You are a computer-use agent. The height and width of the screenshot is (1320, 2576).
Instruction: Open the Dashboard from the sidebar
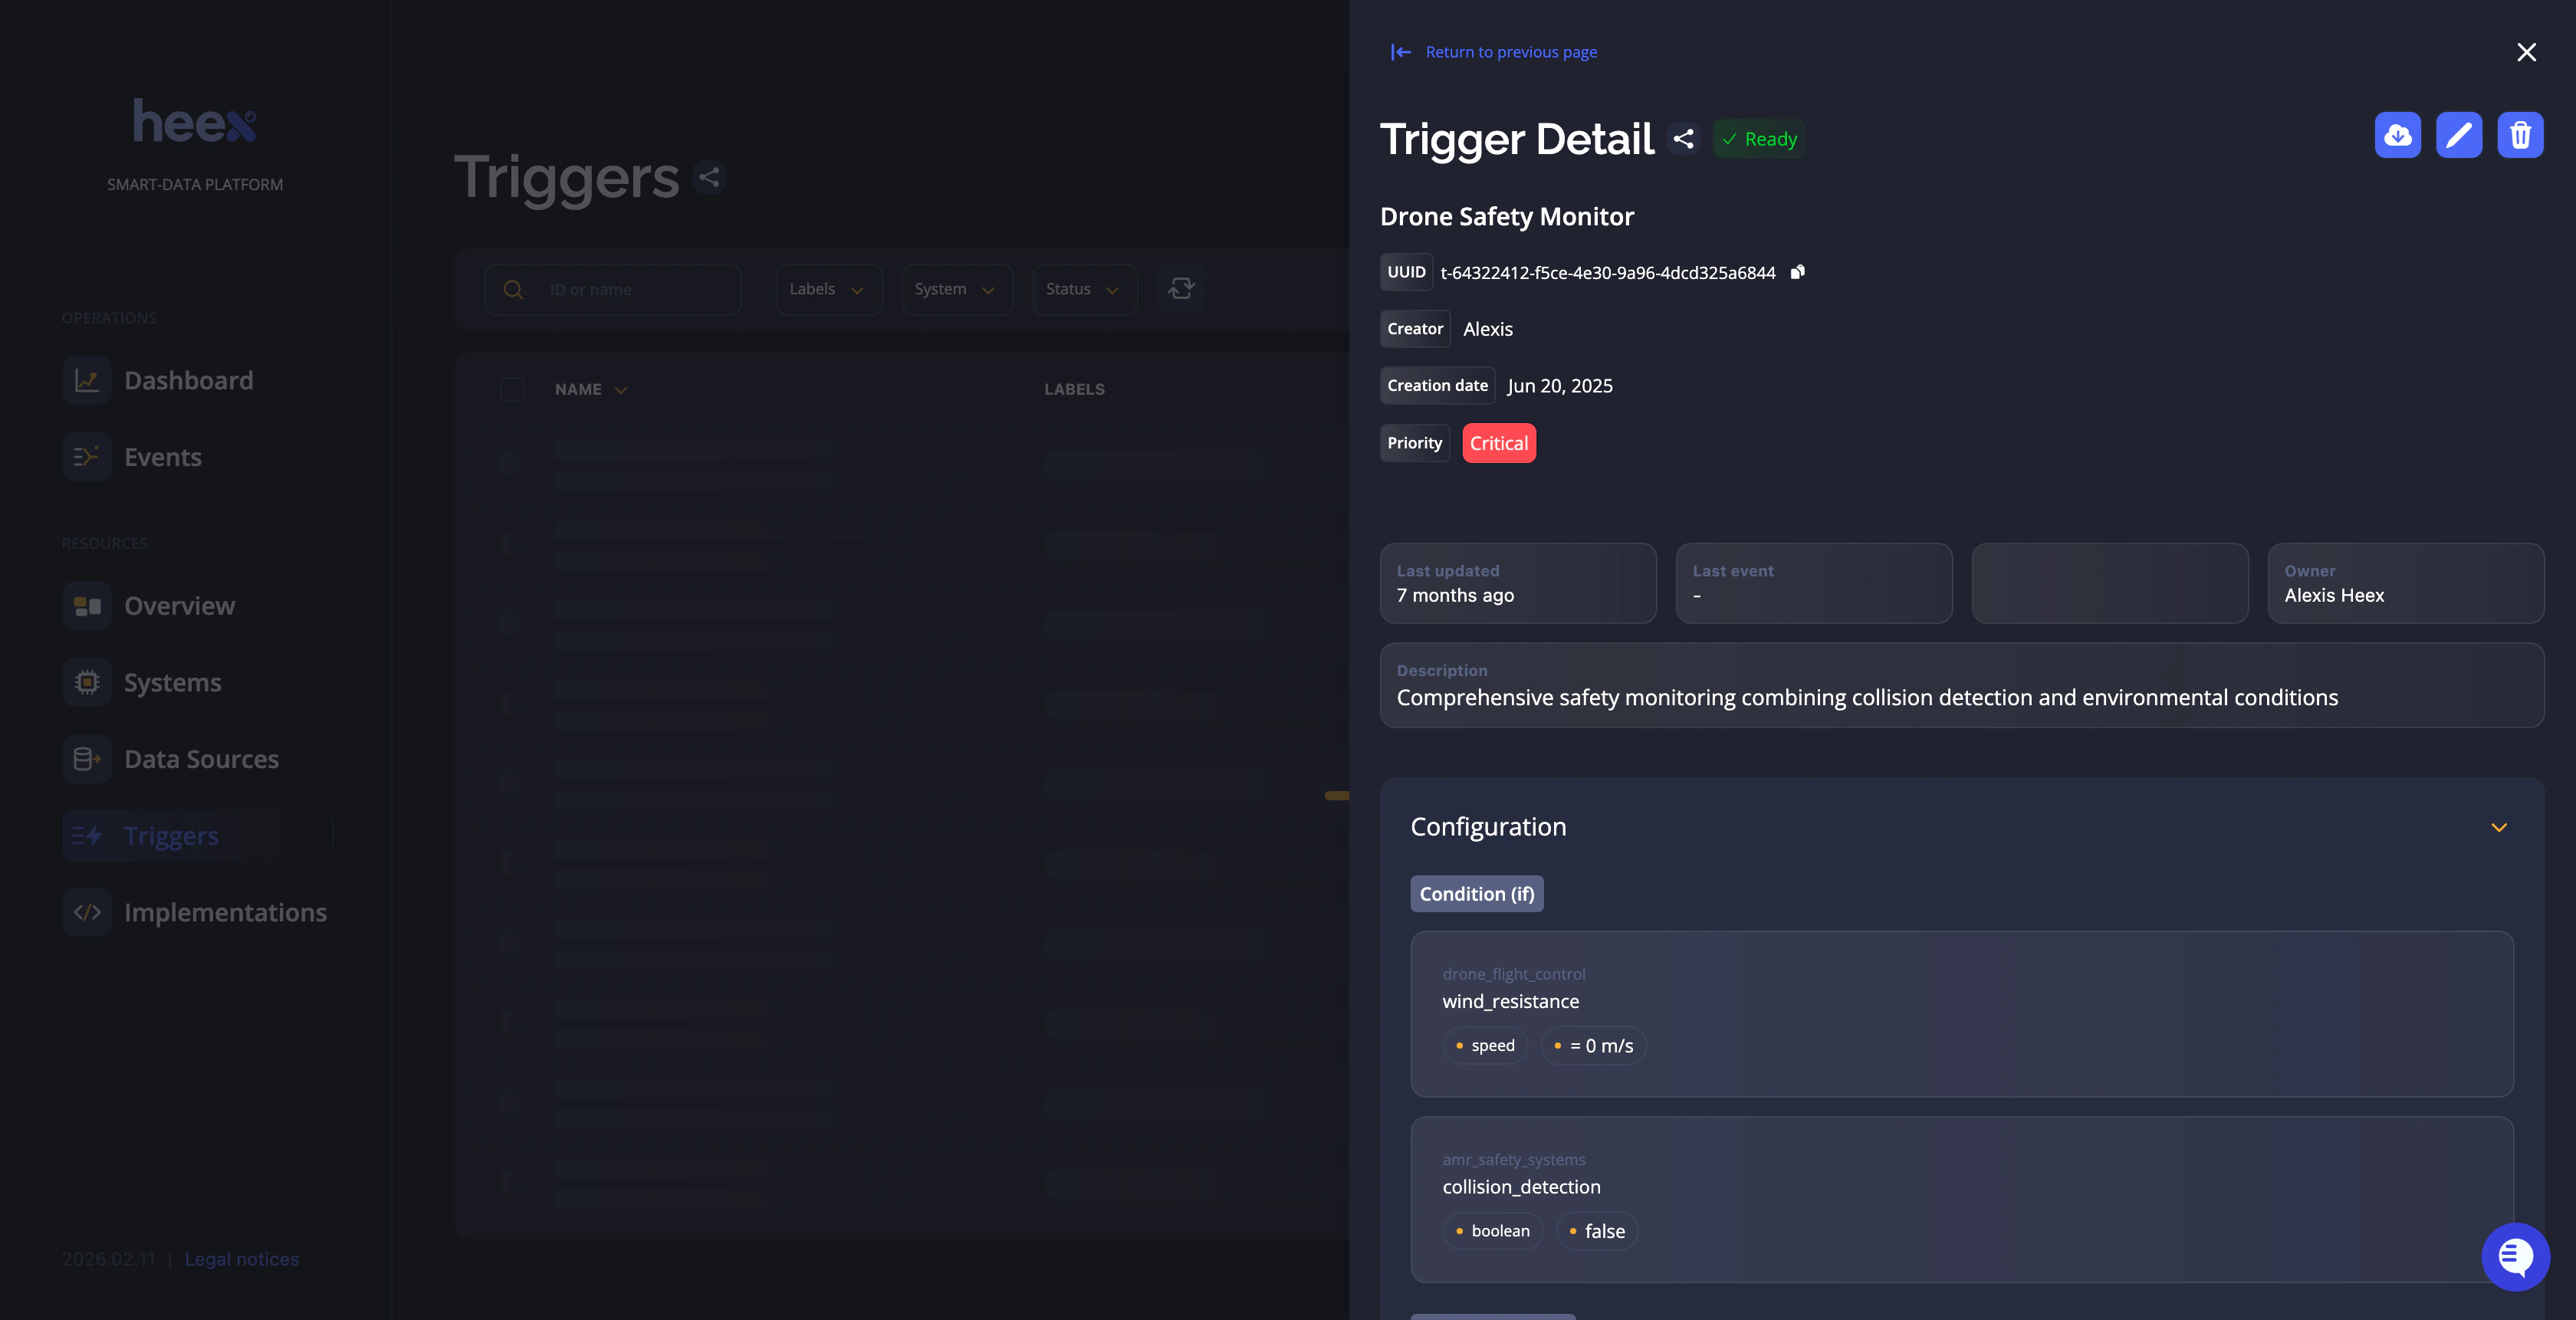(188, 380)
